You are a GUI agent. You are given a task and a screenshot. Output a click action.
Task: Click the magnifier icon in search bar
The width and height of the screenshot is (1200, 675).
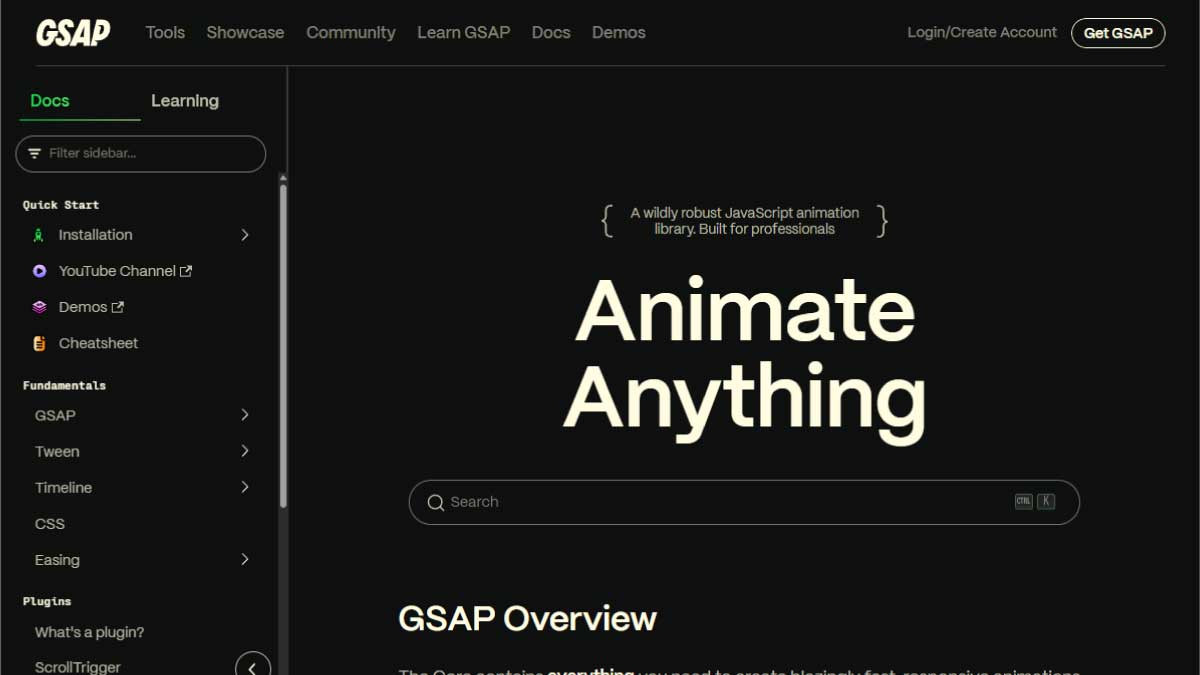point(435,503)
